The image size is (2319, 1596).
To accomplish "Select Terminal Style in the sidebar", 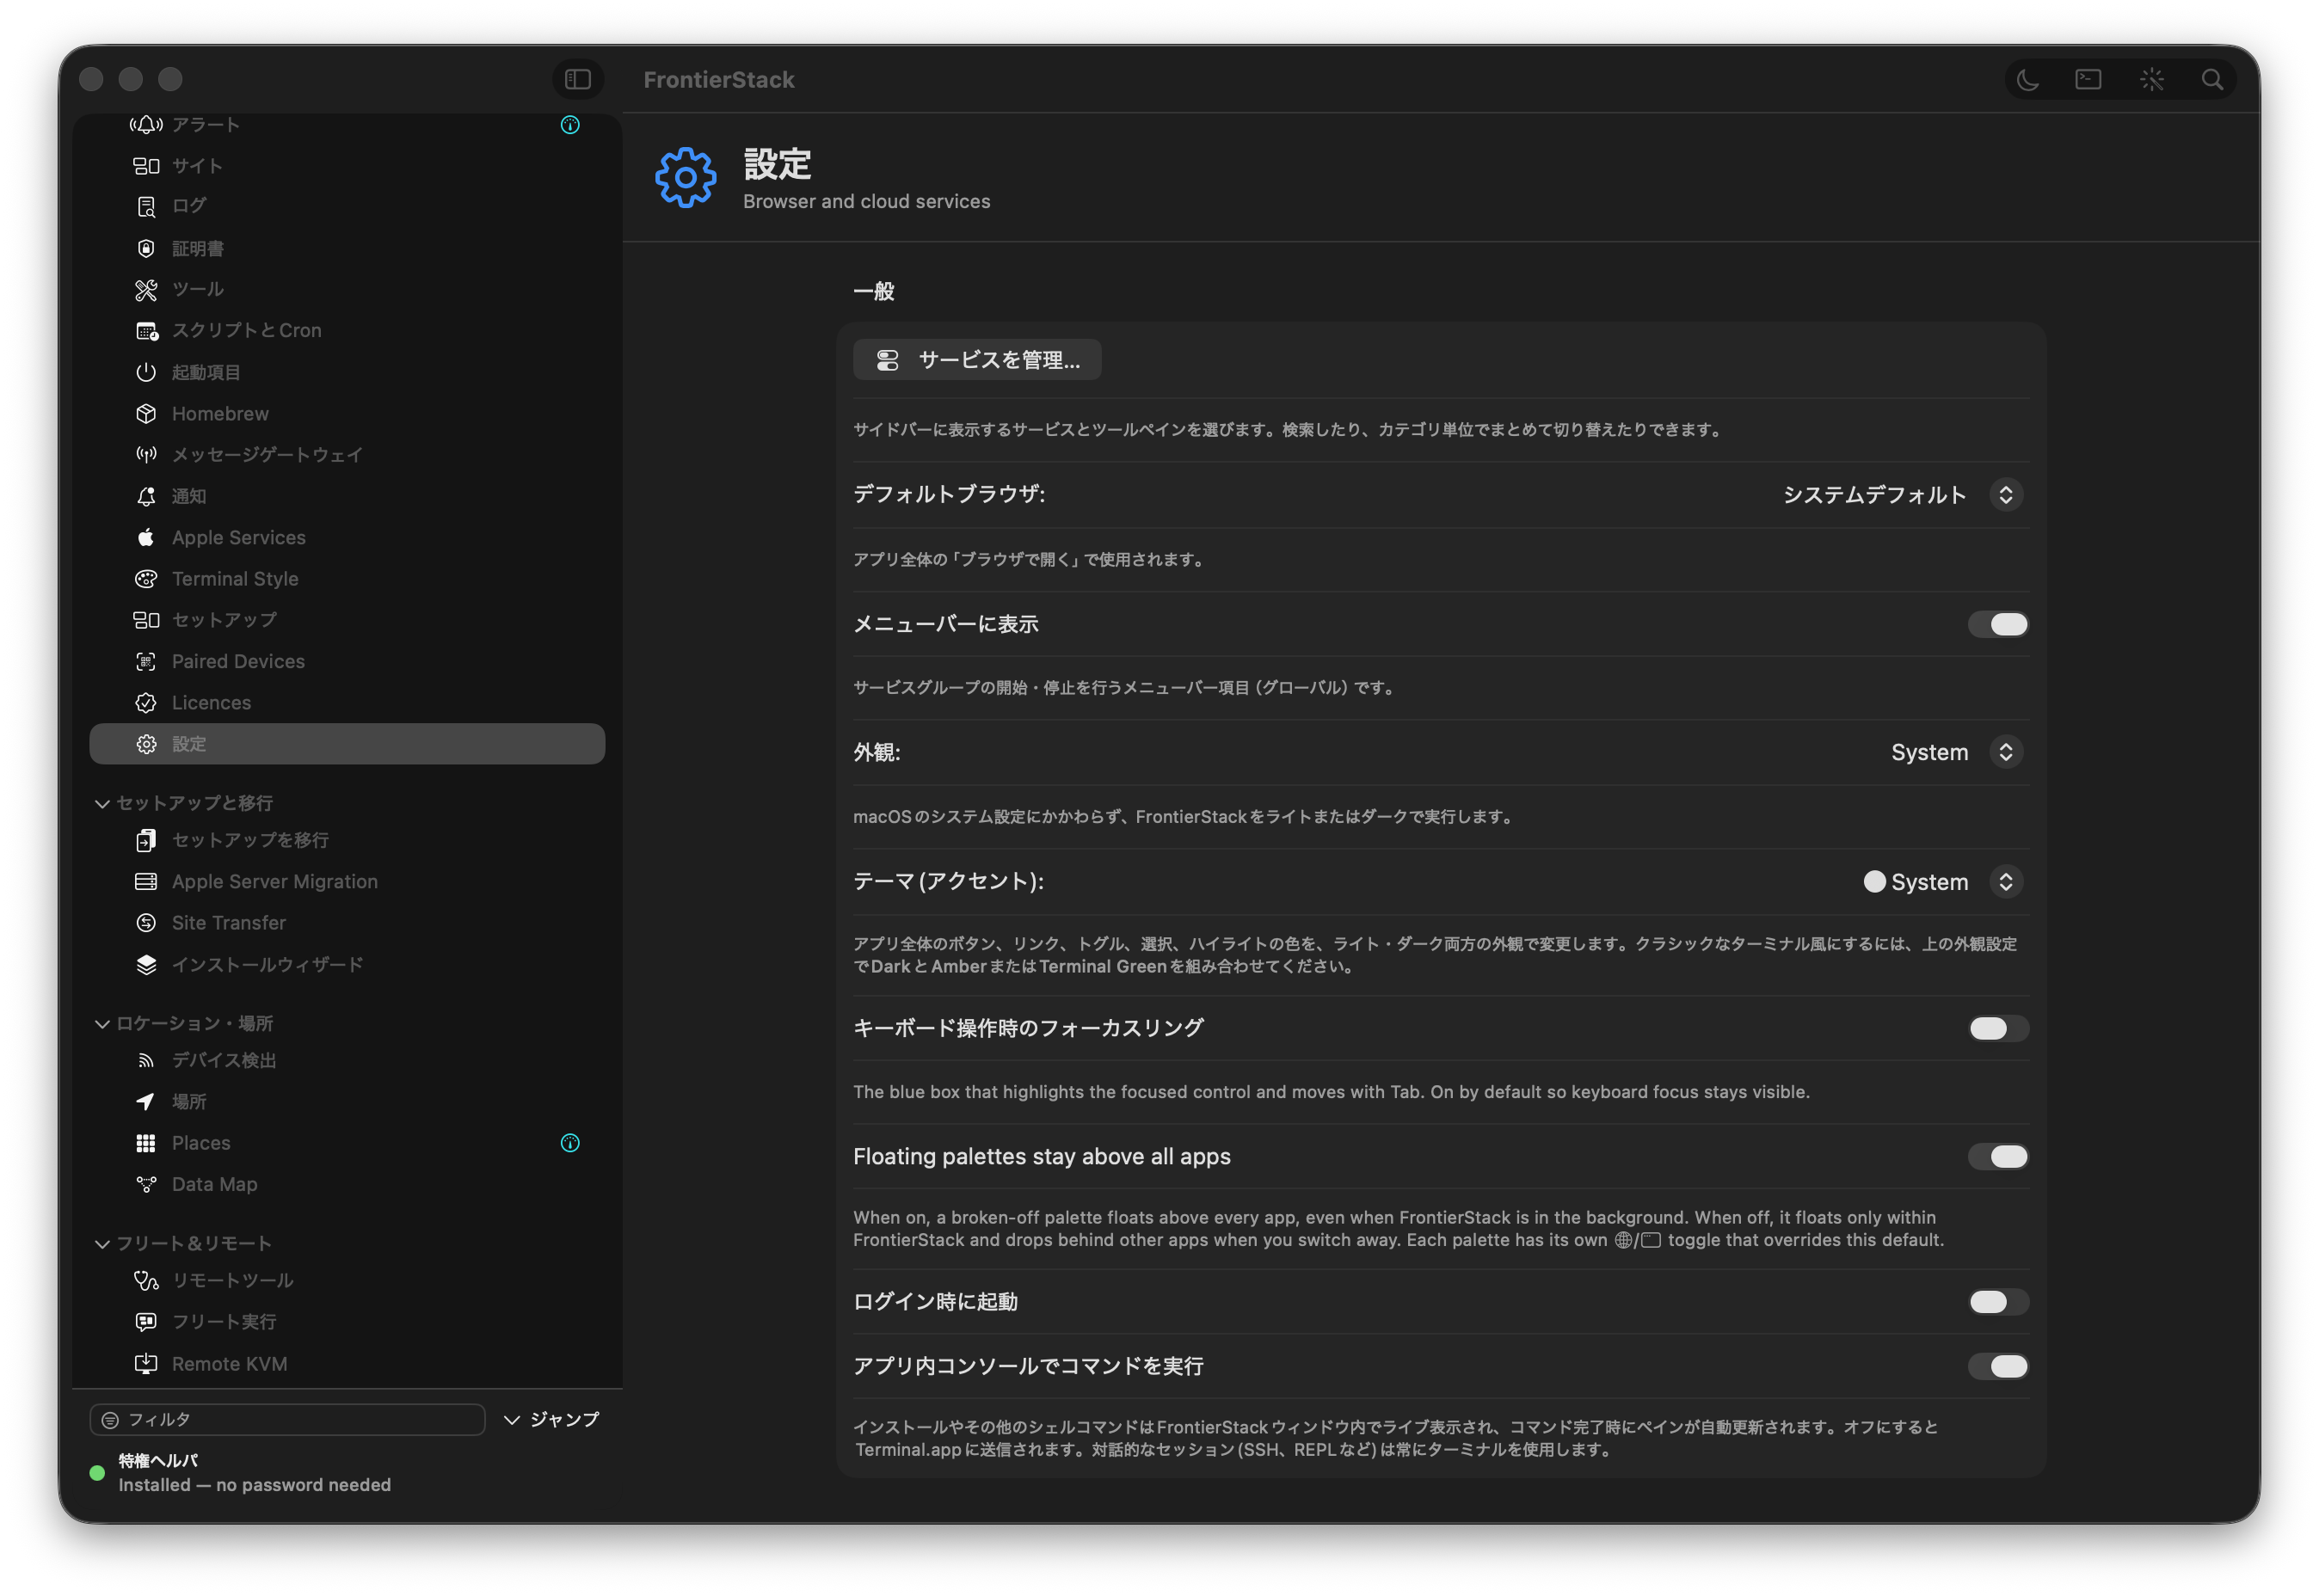I will click(347, 579).
